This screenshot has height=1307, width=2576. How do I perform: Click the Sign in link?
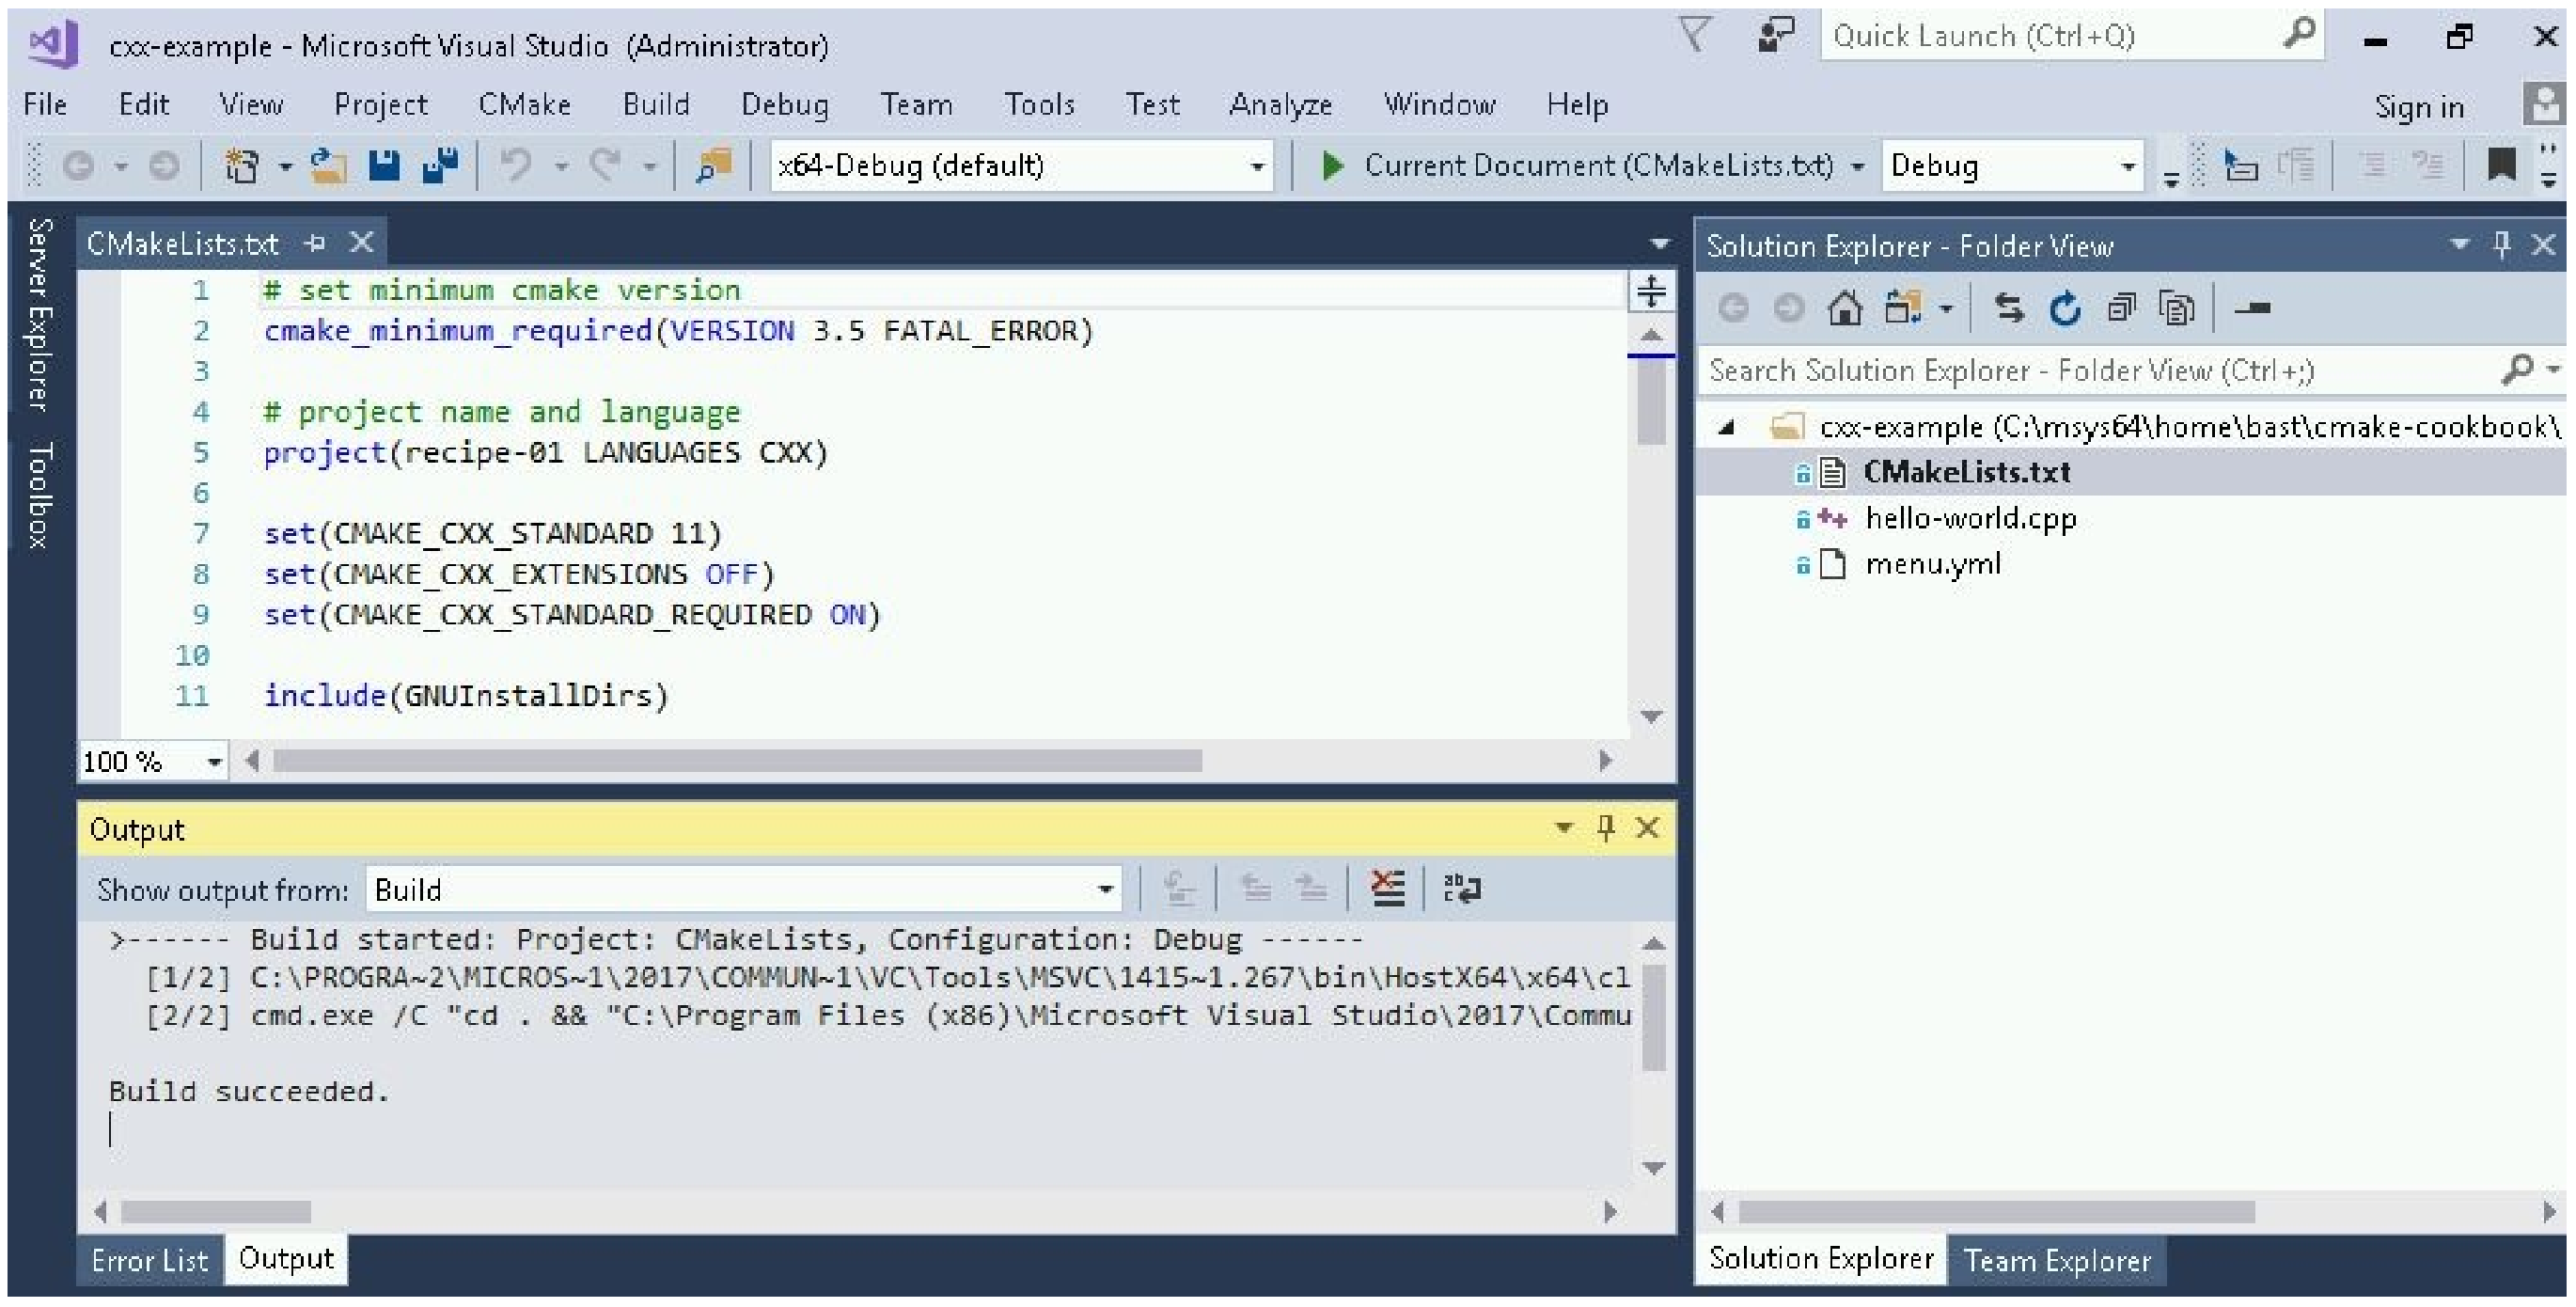coord(2418,107)
